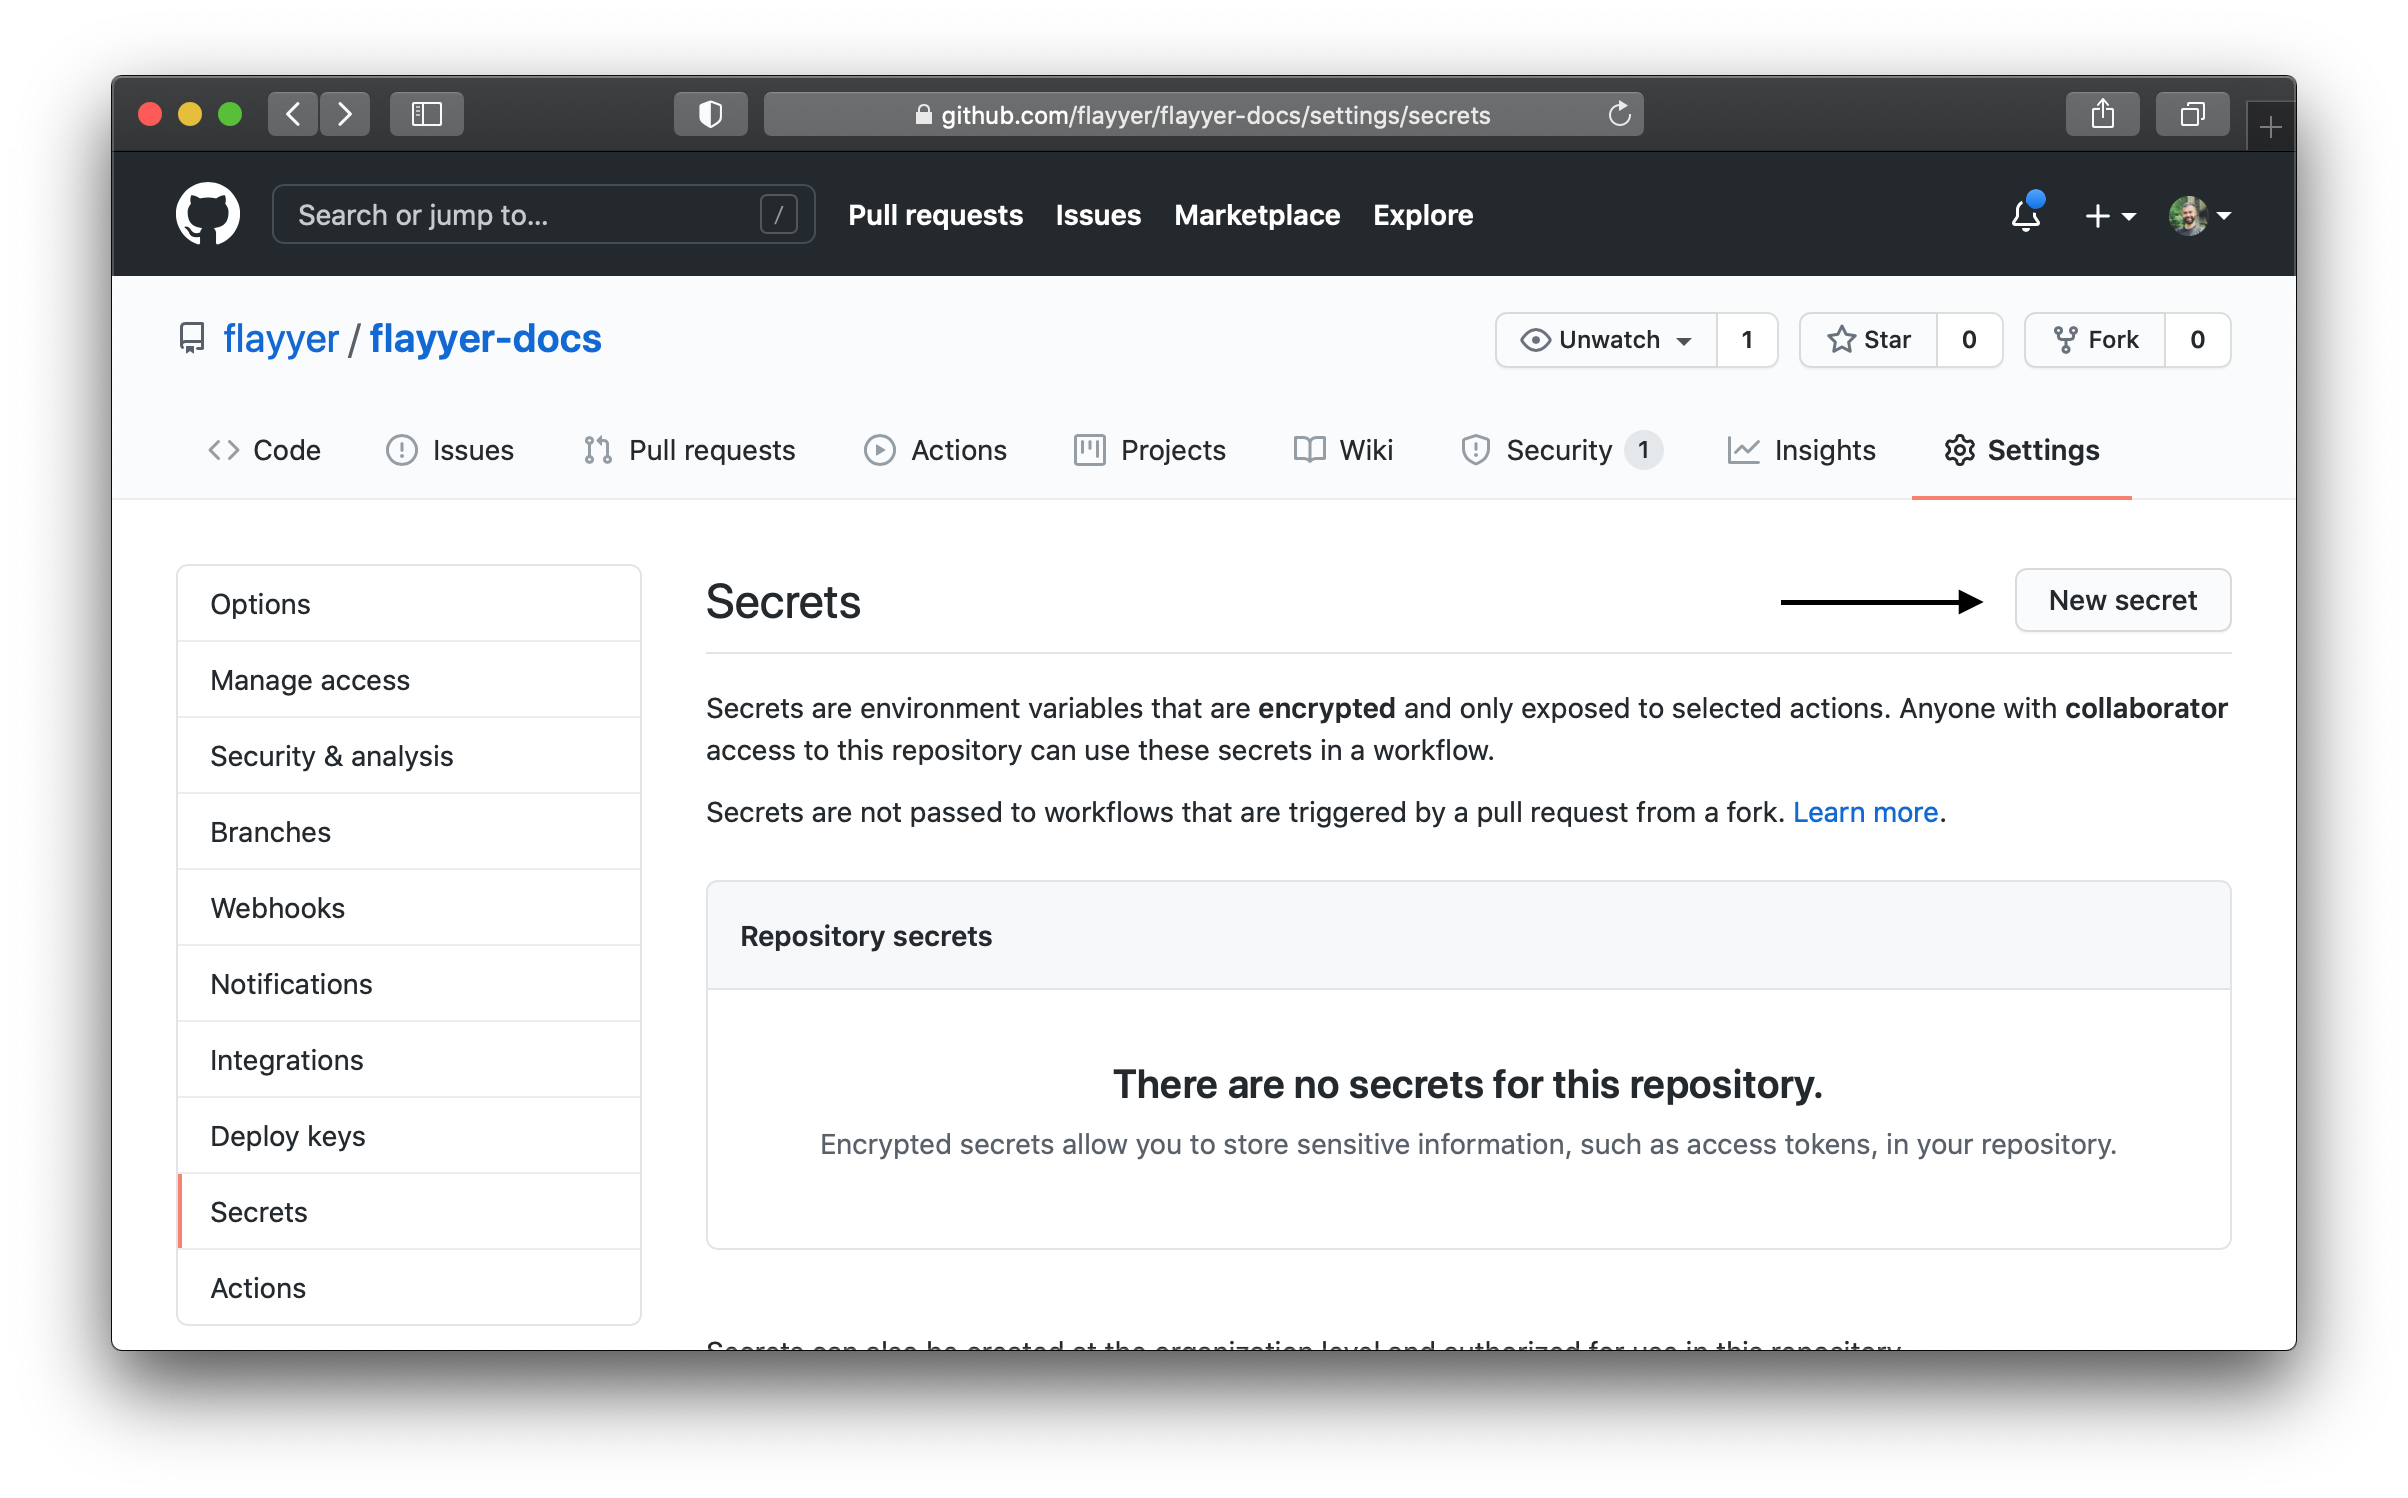
Task: Toggle the Safari sidebar
Action: click(x=427, y=114)
